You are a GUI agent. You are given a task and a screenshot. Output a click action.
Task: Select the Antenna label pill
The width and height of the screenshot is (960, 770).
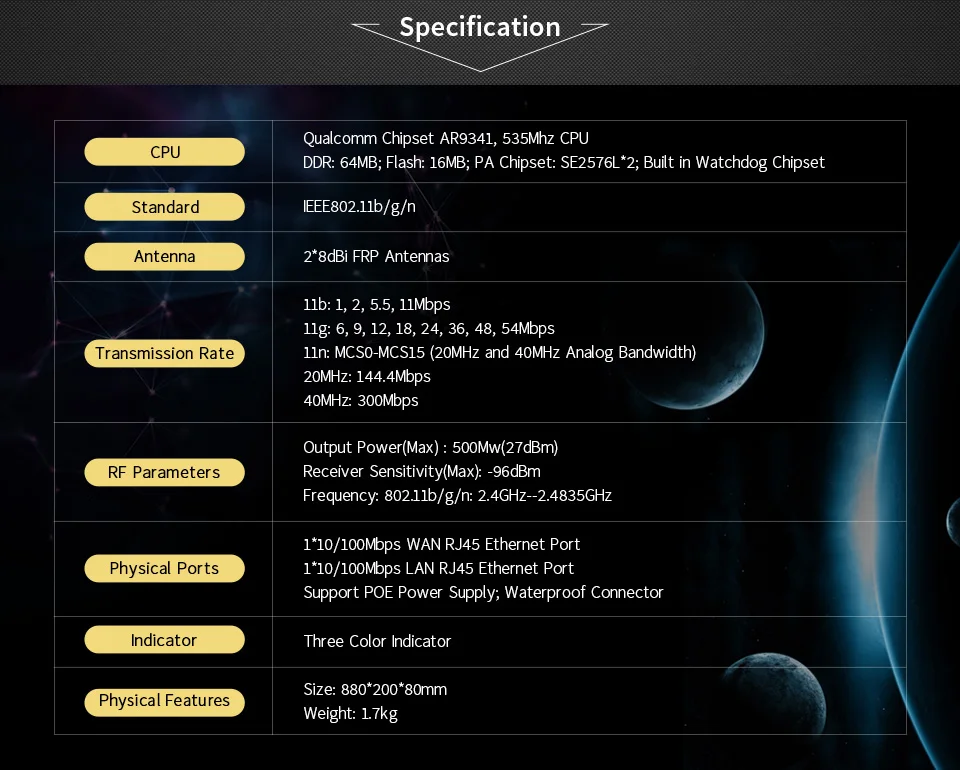[165, 256]
